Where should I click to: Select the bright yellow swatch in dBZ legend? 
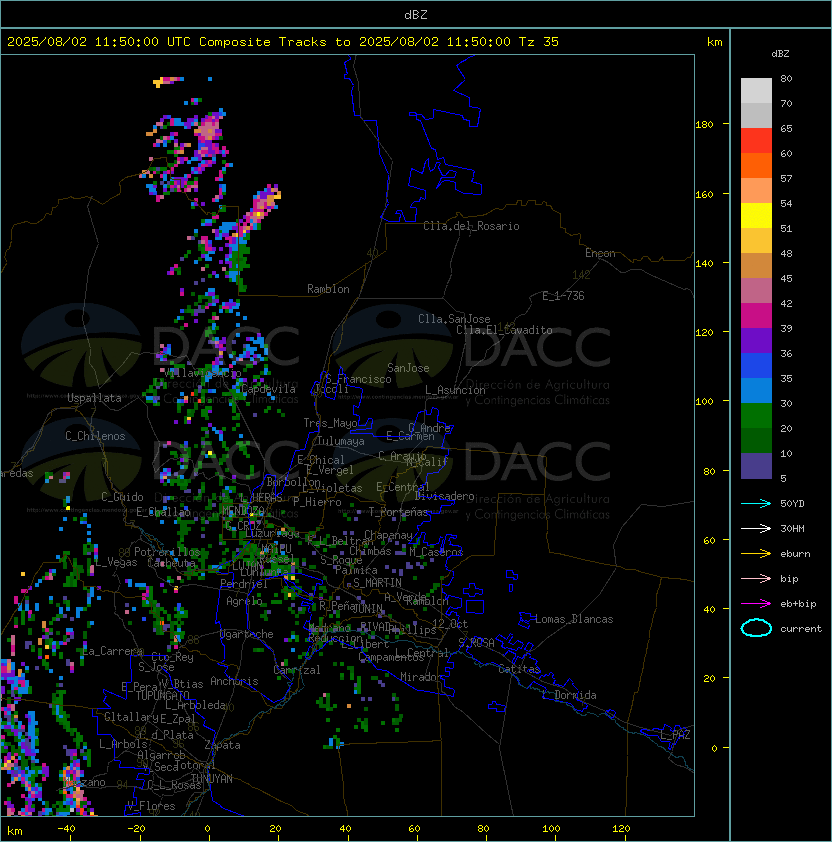tap(756, 216)
